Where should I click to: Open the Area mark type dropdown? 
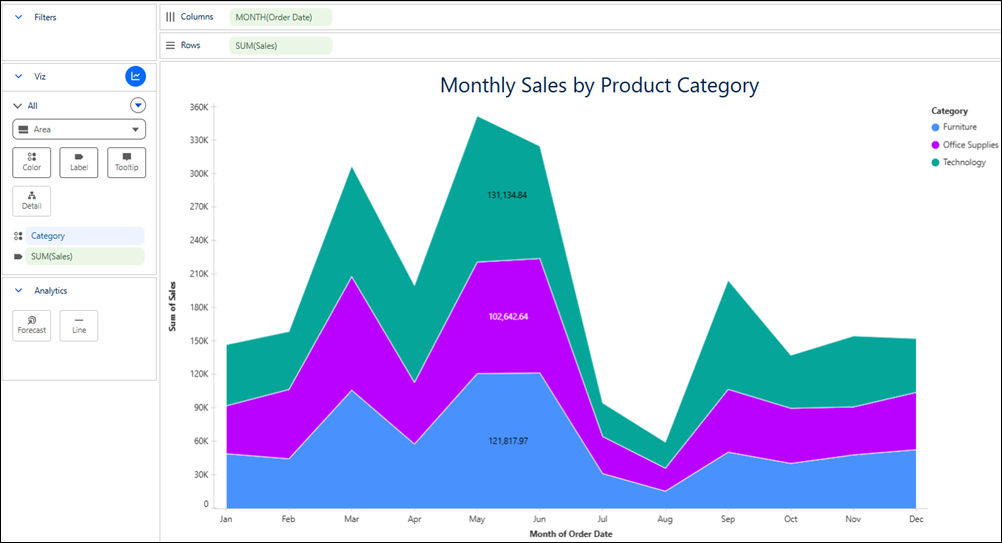79,129
